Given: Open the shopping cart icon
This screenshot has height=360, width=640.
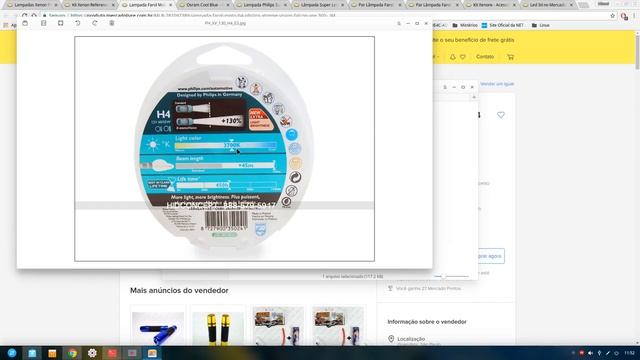Looking at the screenshot, I should tap(511, 57).
